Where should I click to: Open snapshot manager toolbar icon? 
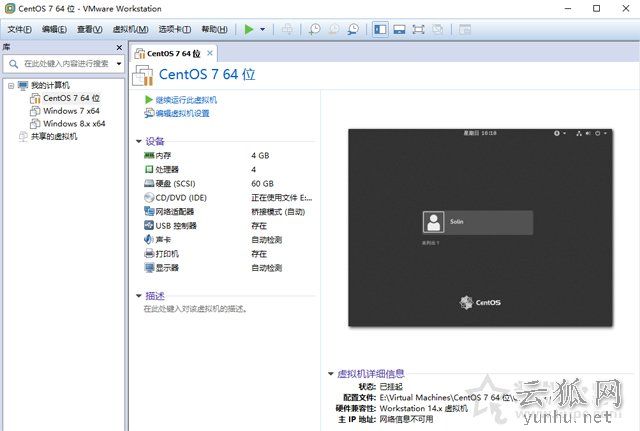pyautogui.click(x=353, y=29)
